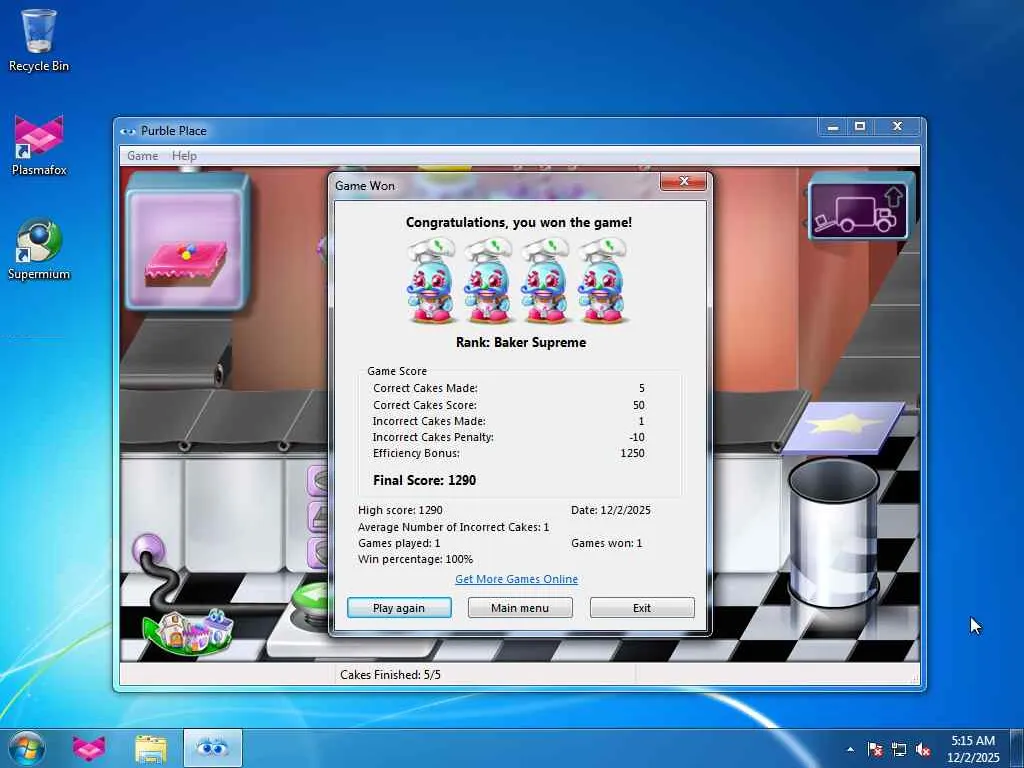Click the Play again button
The height and width of the screenshot is (768, 1024).
click(399, 607)
